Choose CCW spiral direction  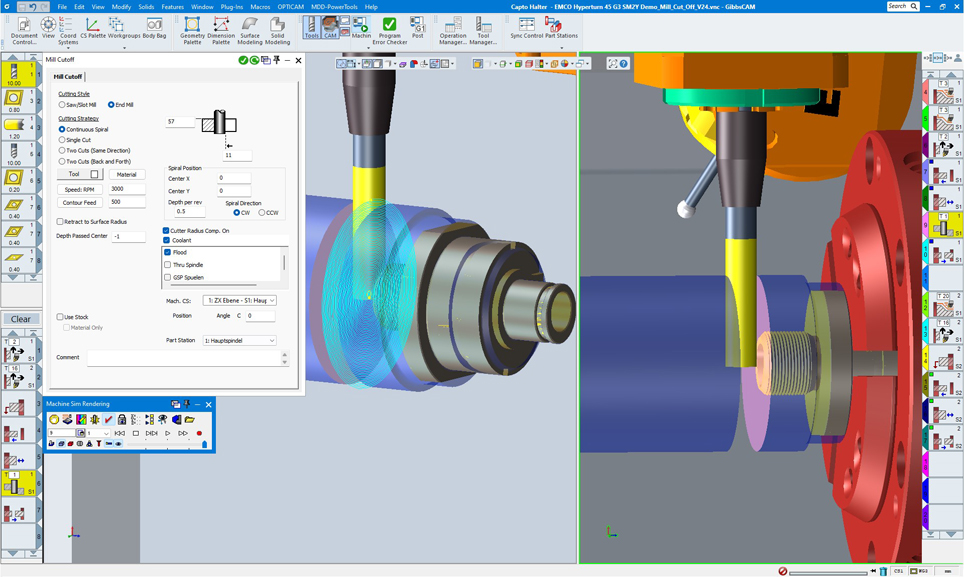(262, 212)
